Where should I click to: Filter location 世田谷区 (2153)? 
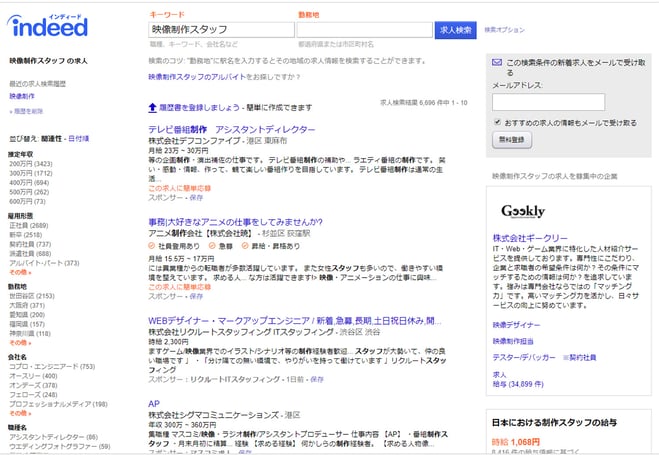32,296
